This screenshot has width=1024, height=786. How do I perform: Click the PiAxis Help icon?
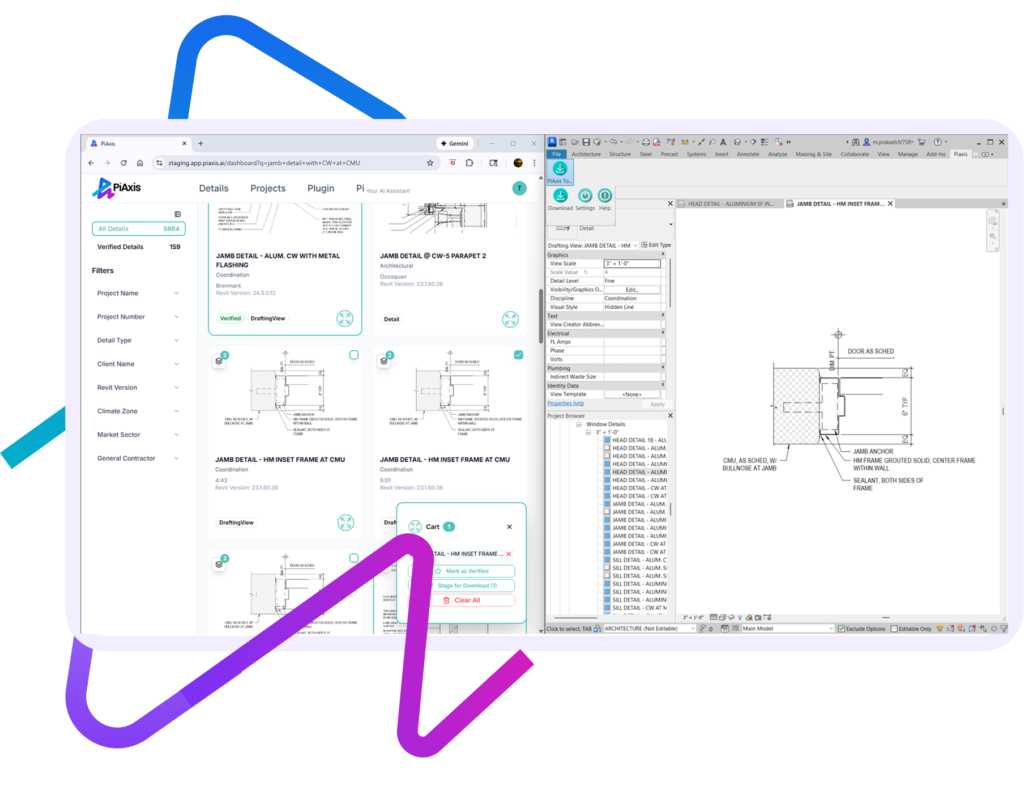[x=605, y=195]
